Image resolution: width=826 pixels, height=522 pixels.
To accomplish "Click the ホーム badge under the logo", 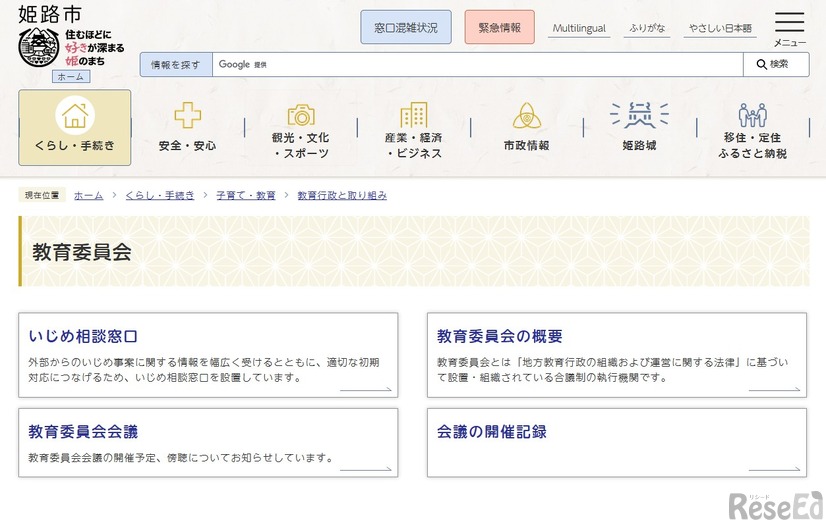I will 71,77.
